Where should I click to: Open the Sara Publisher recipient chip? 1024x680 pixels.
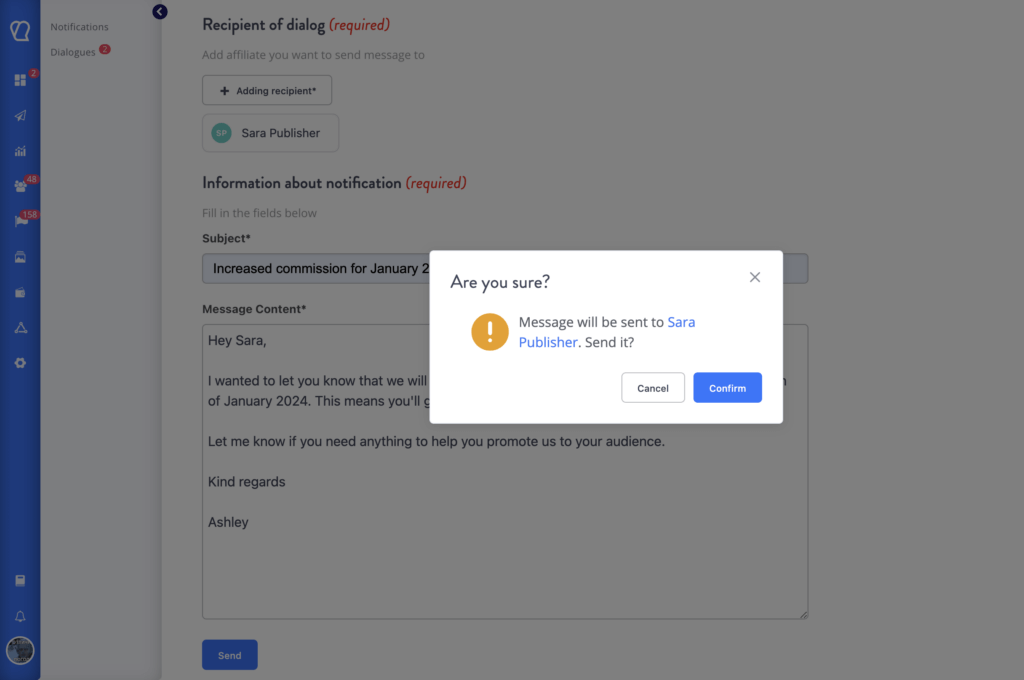click(x=270, y=132)
